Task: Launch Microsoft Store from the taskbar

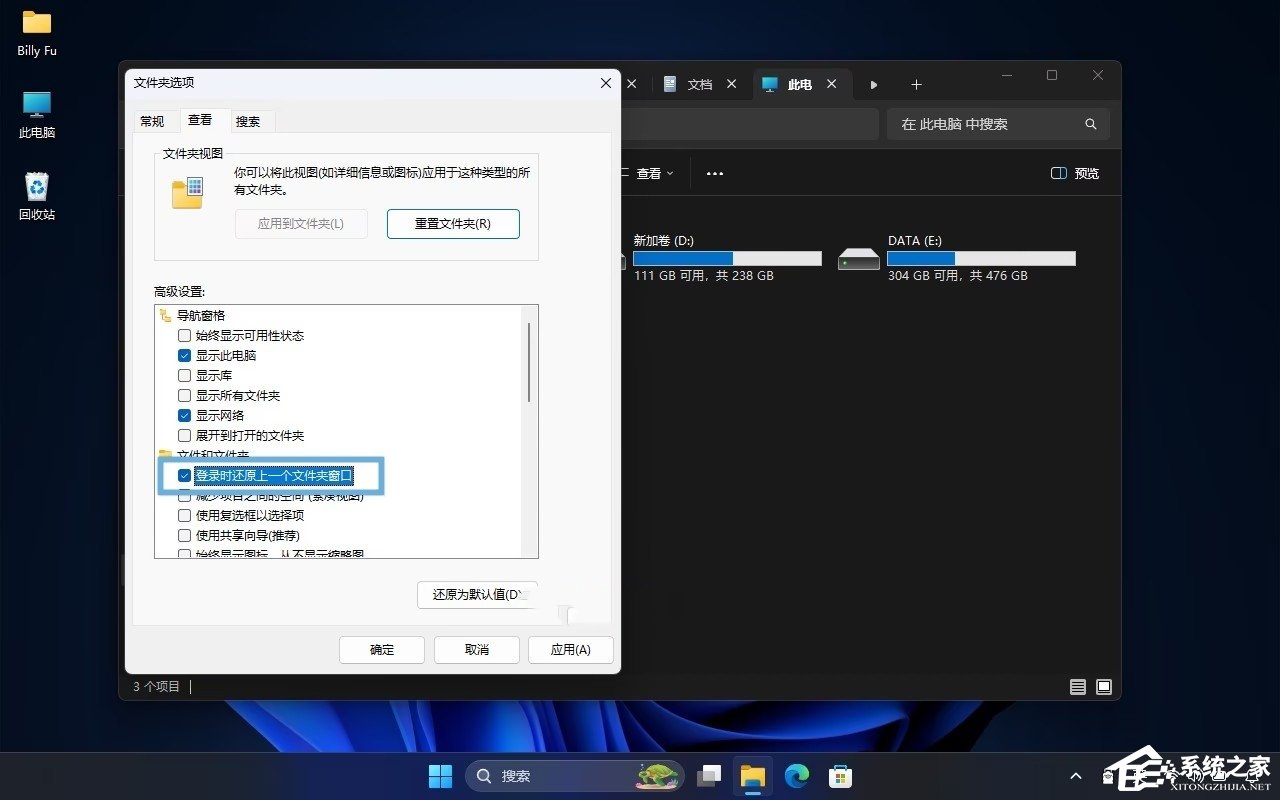Action: [x=839, y=775]
